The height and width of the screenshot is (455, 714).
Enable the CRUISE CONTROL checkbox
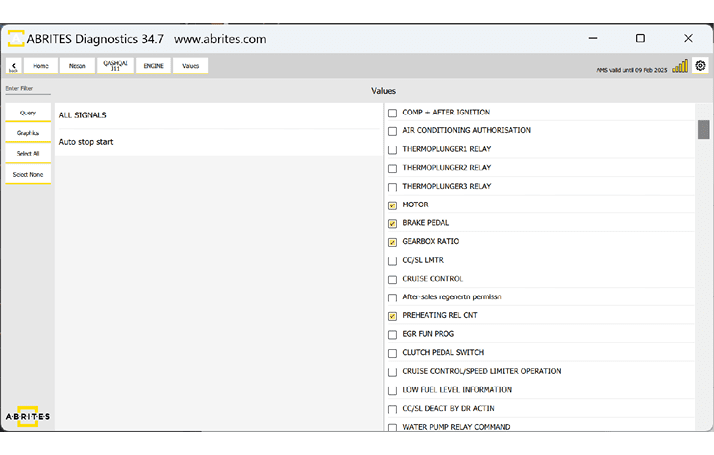coord(392,279)
